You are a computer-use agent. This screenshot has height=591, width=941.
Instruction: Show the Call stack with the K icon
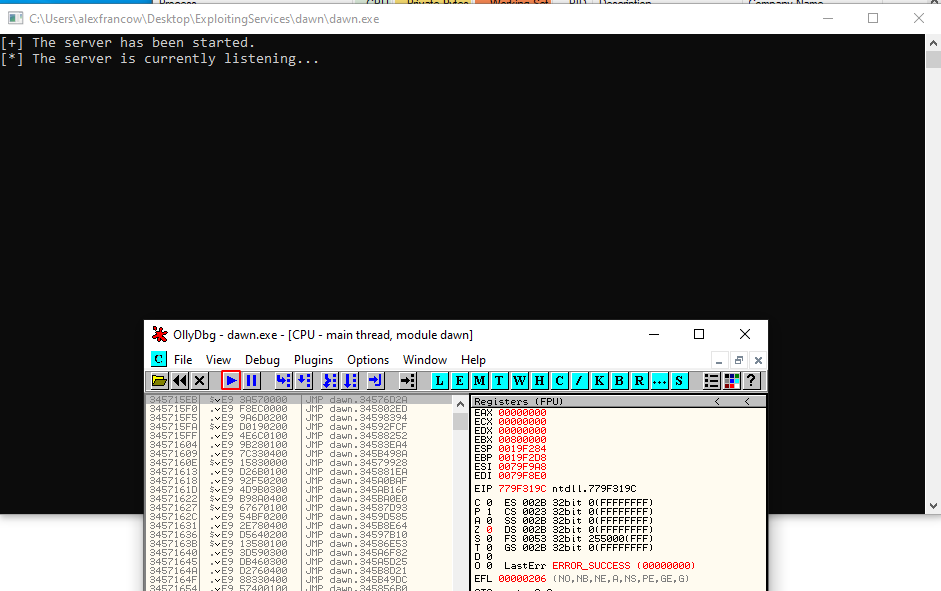(599, 380)
